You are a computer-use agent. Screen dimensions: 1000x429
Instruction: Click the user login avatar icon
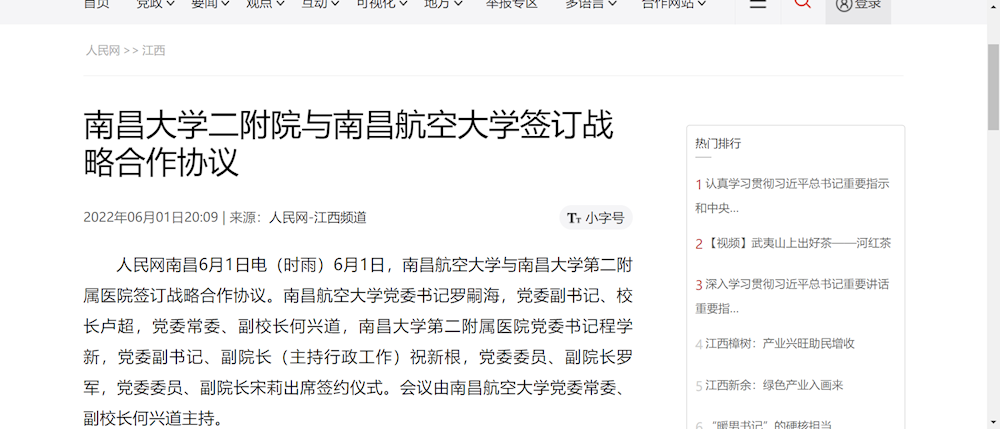pyautogui.click(x=844, y=4)
